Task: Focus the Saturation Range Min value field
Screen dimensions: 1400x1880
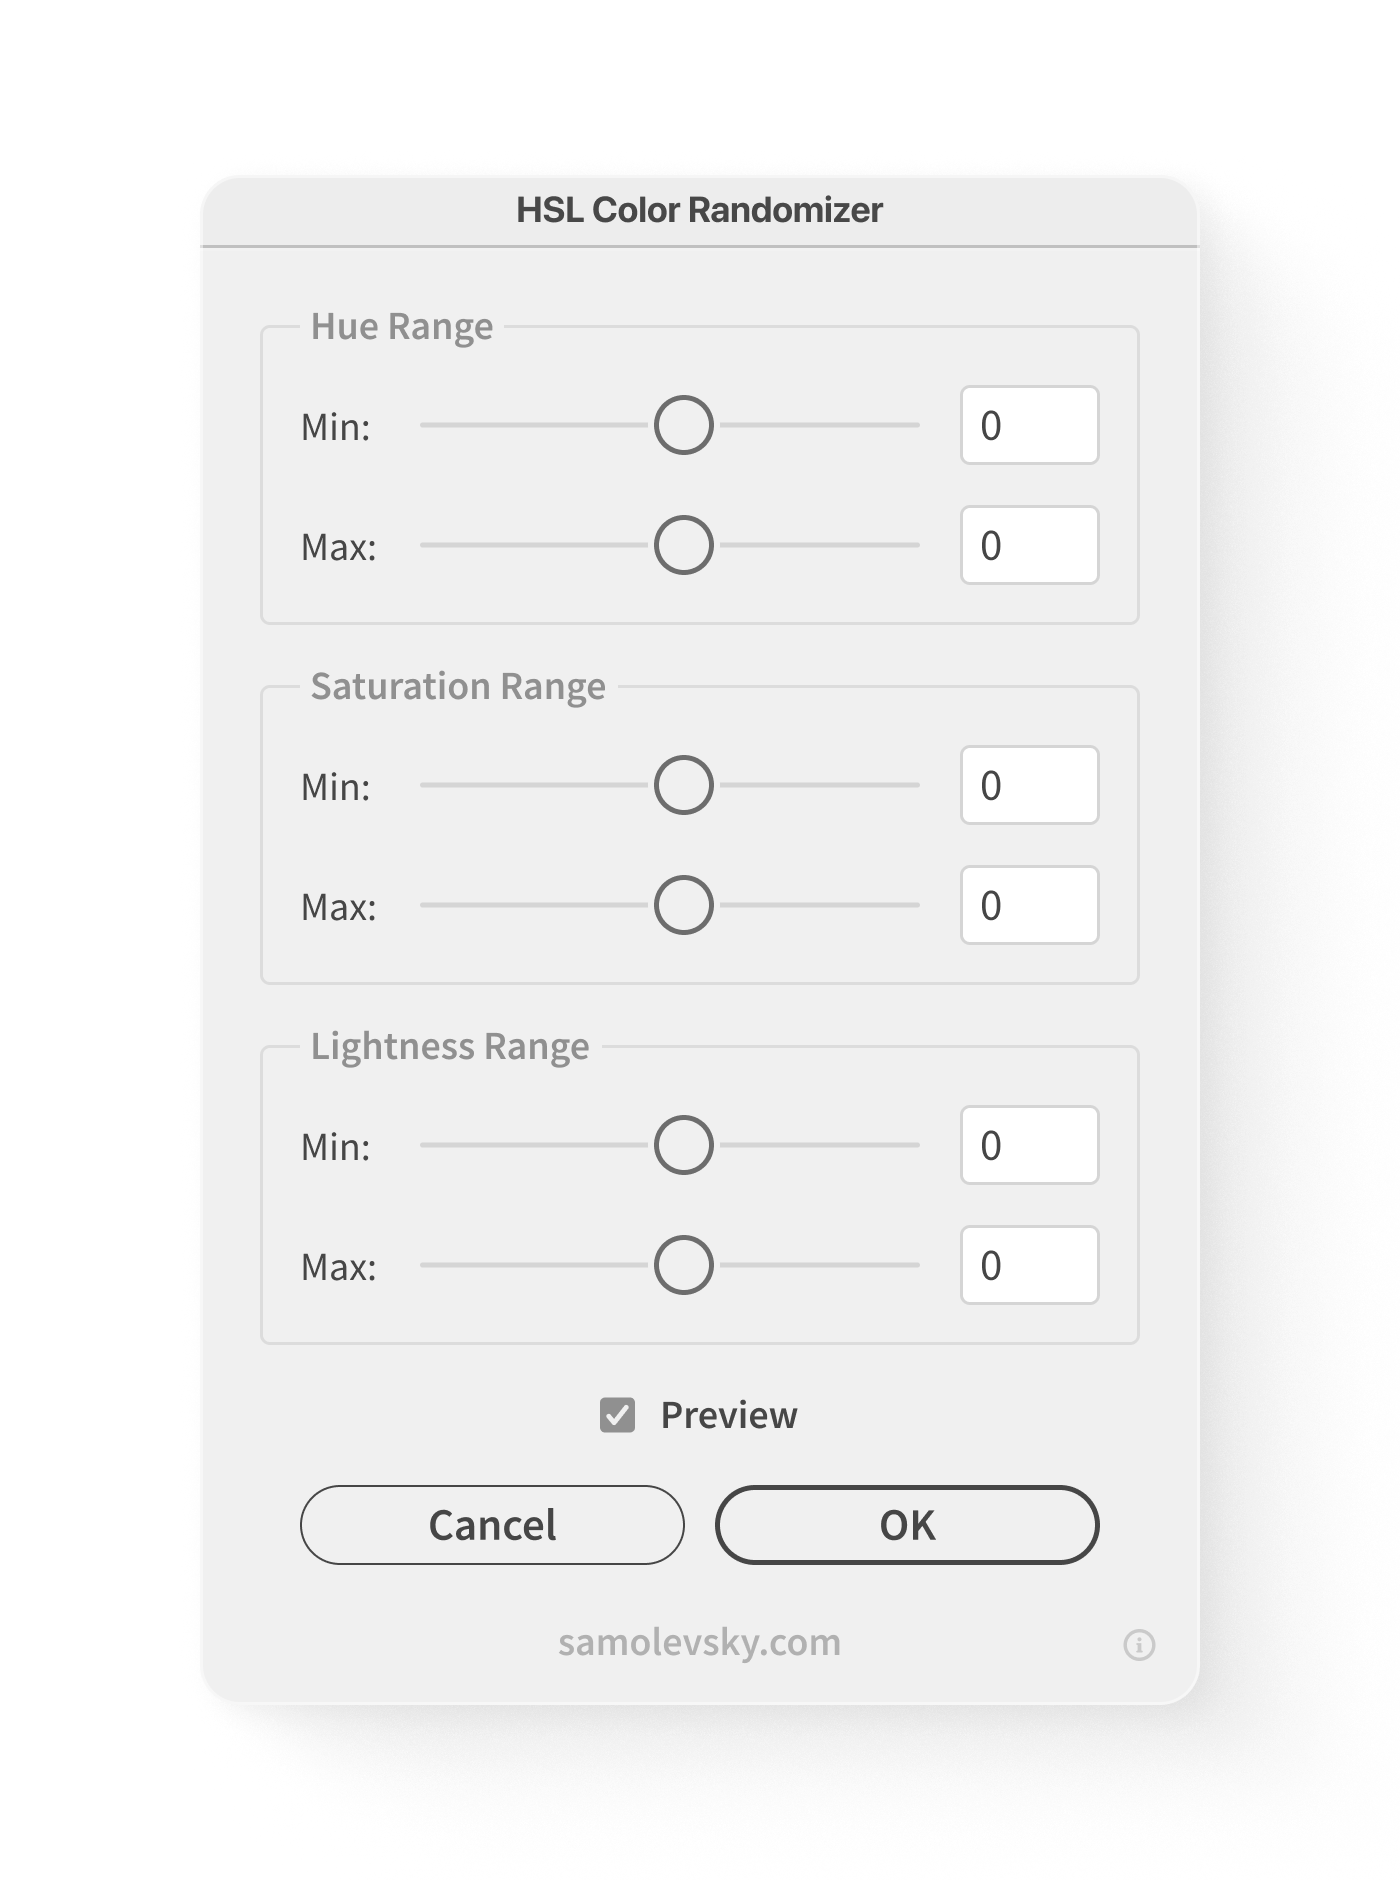Action: (x=1030, y=785)
